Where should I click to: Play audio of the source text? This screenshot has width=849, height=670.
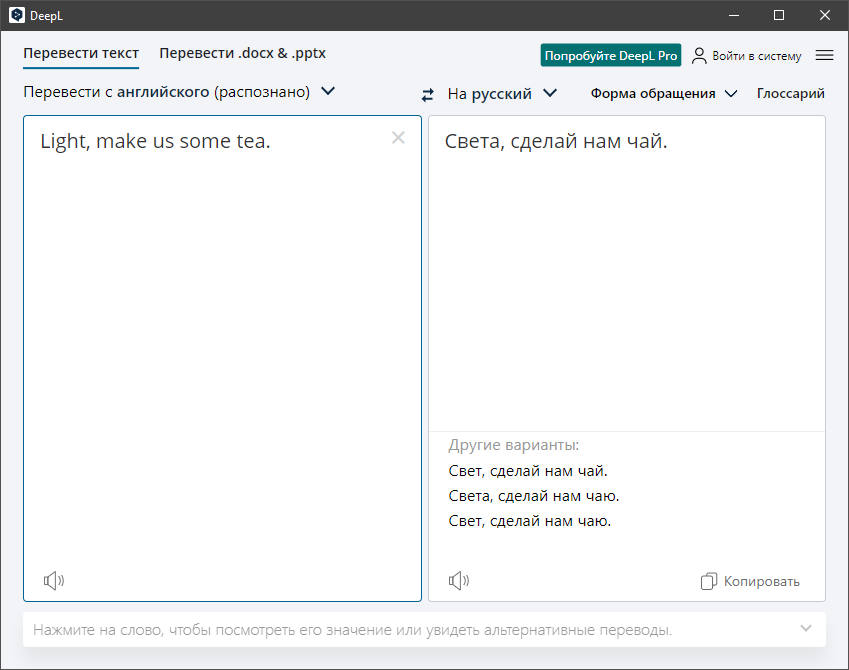coord(54,580)
